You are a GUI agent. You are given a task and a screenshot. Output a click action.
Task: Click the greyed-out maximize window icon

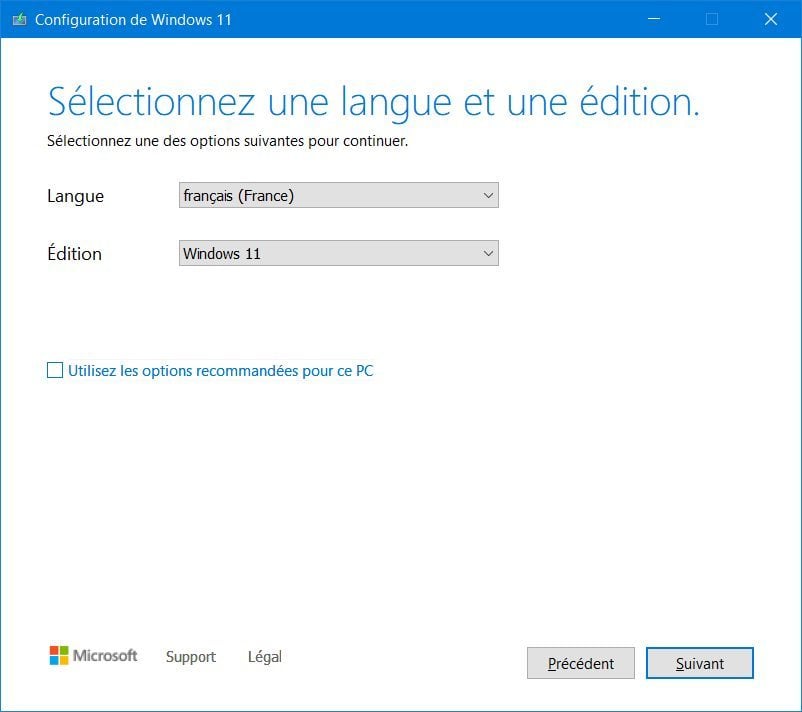711,19
